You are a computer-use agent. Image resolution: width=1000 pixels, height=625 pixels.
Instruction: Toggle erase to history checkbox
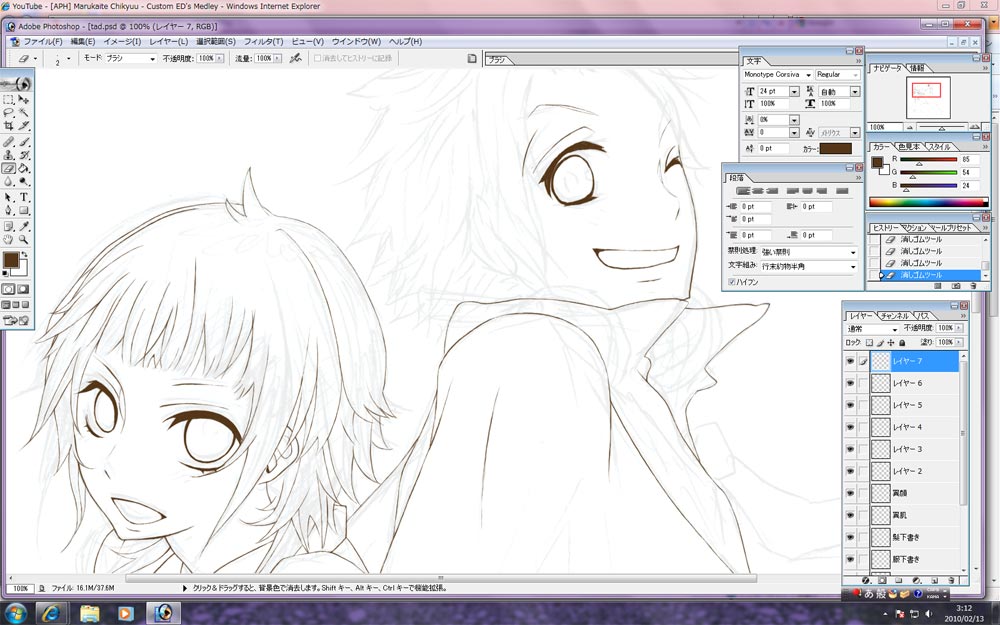pyautogui.click(x=317, y=58)
